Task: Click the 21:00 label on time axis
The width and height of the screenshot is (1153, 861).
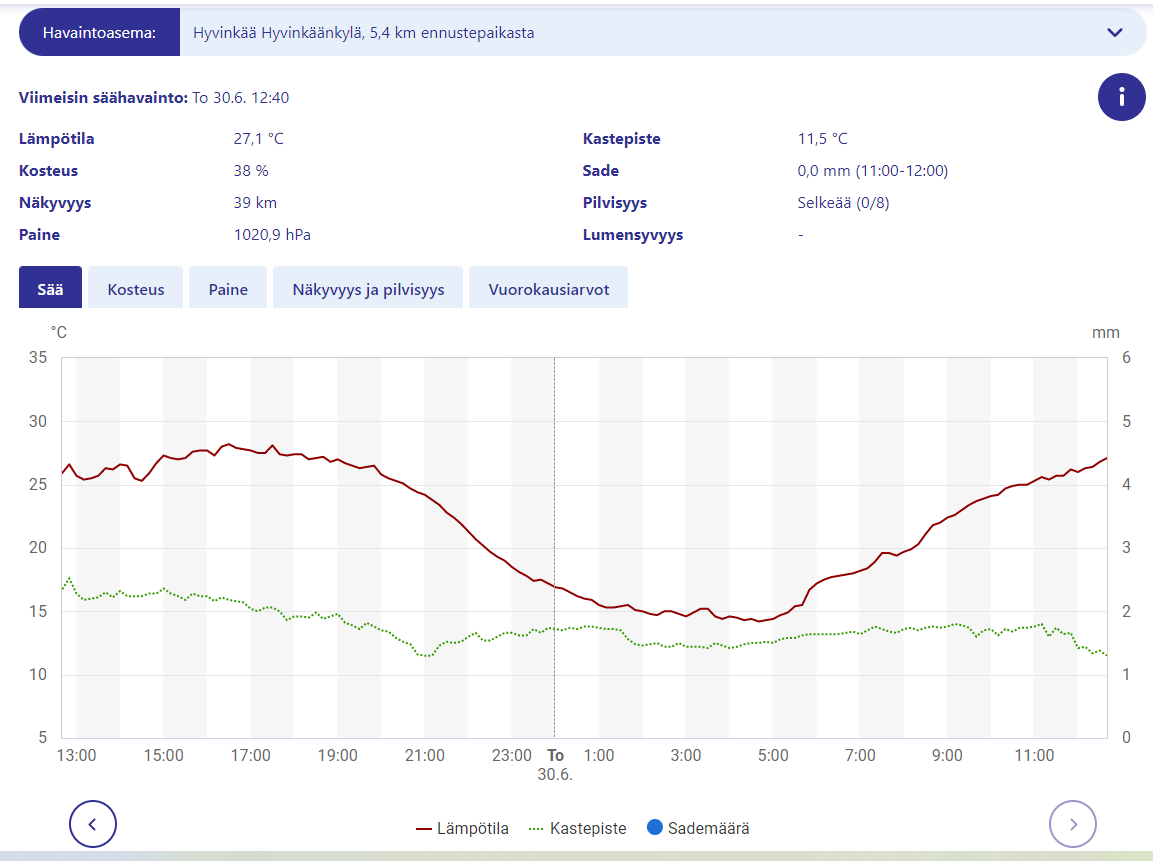Action: [425, 756]
